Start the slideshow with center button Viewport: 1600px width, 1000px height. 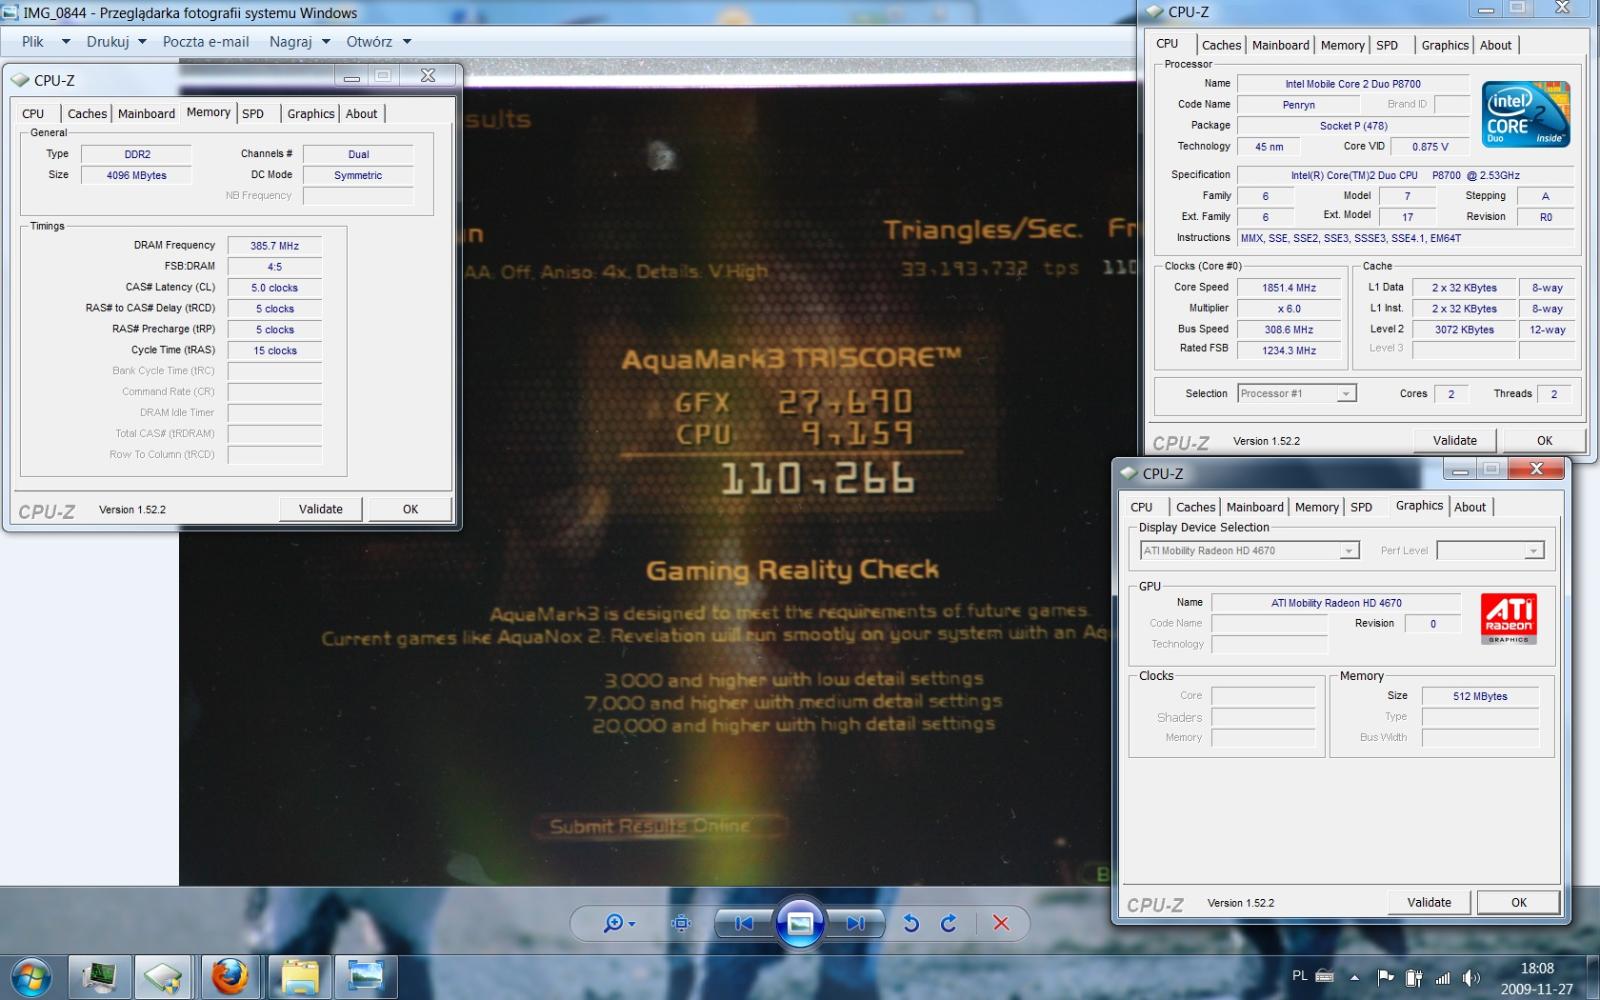[x=800, y=923]
